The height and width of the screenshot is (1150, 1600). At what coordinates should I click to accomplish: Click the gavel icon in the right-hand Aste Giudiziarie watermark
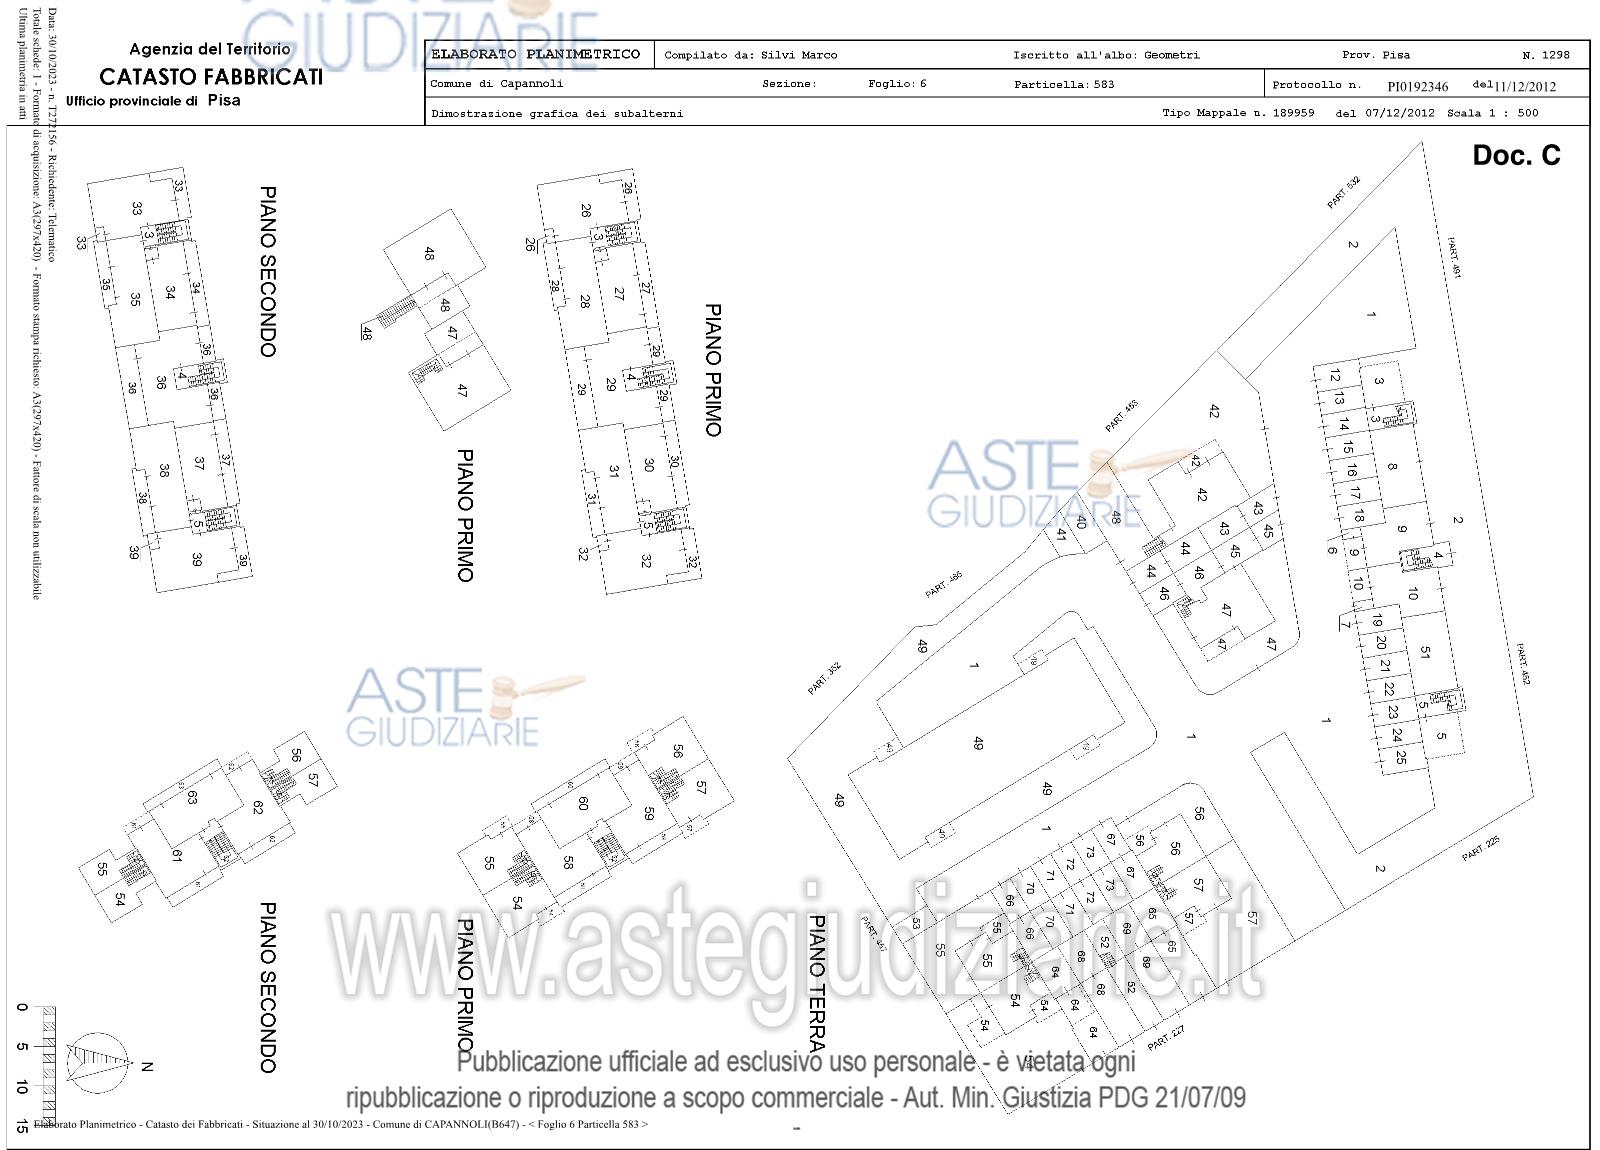click(x=1140, y=464)
